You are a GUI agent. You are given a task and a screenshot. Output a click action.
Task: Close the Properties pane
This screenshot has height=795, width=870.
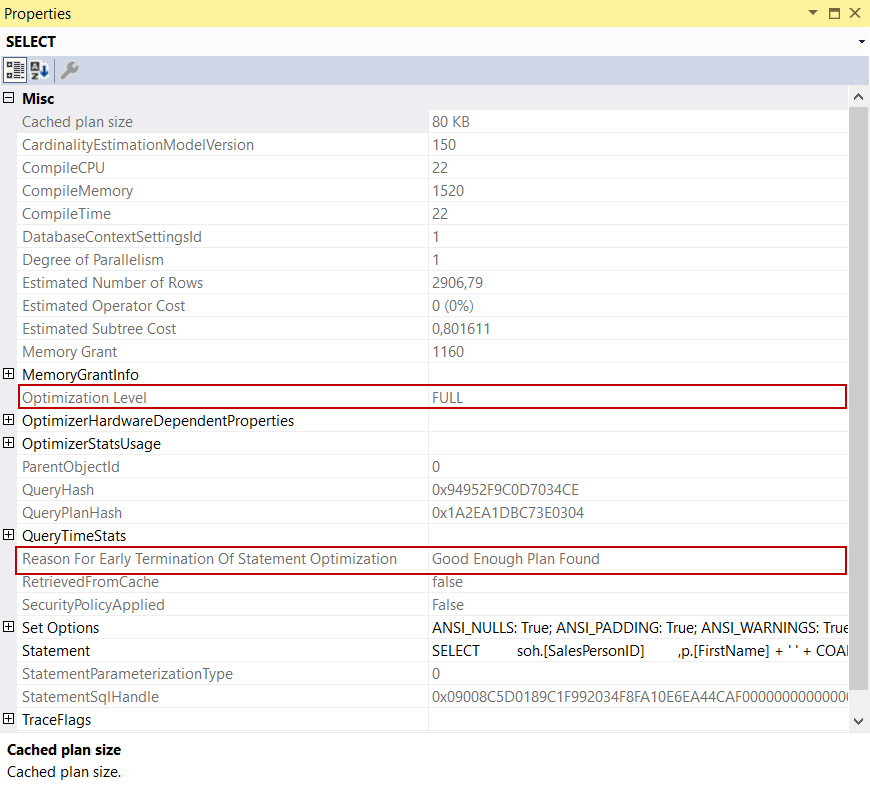[855, 13]
